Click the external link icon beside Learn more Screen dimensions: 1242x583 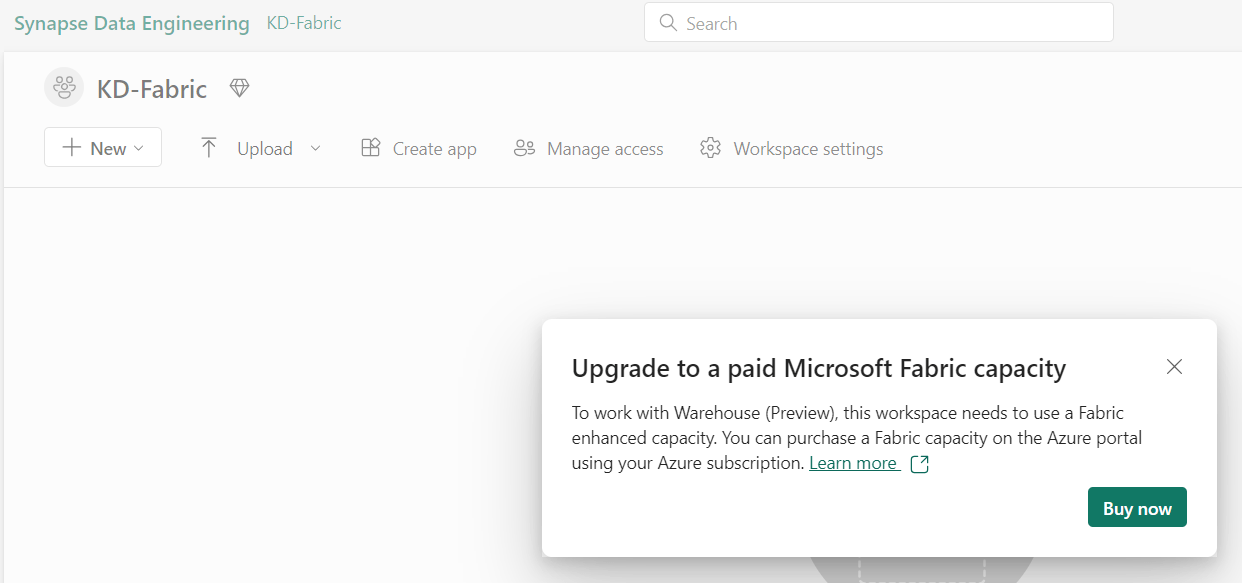pyautogui.click(x=920, y=464)
